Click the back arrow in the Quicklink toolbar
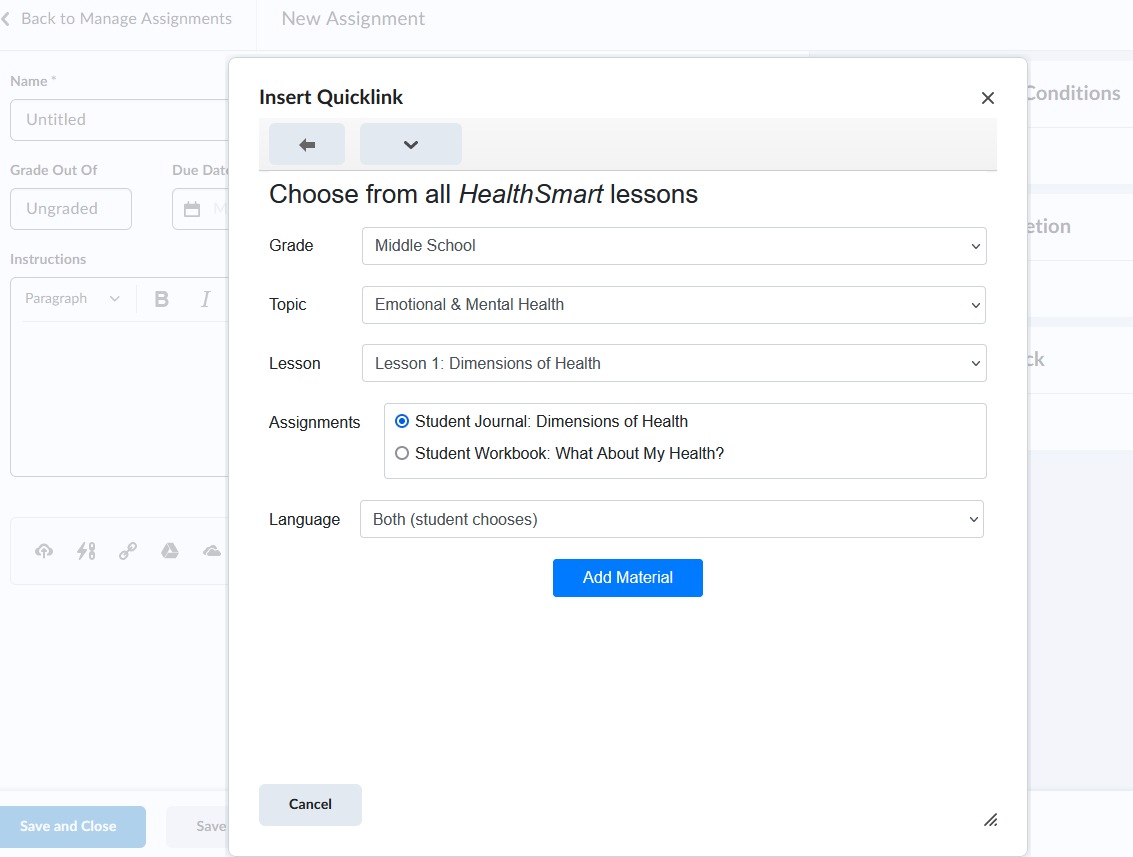The width and height of the screenshot is (1133, 857). click(x=306, y=144)
